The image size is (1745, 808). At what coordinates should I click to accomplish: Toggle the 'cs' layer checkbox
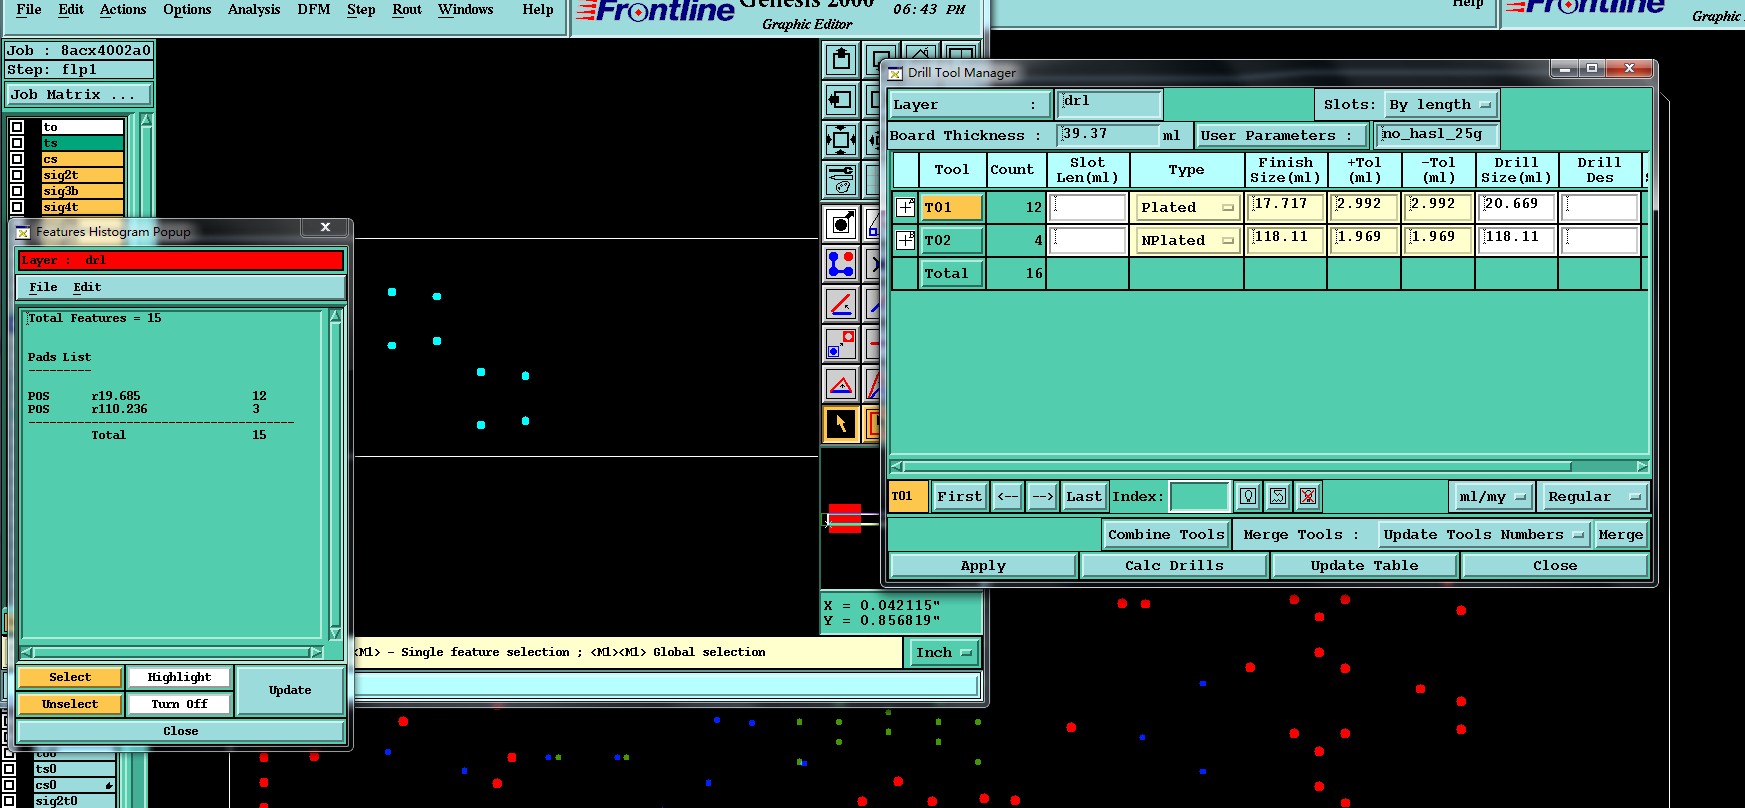pos(17,159)
